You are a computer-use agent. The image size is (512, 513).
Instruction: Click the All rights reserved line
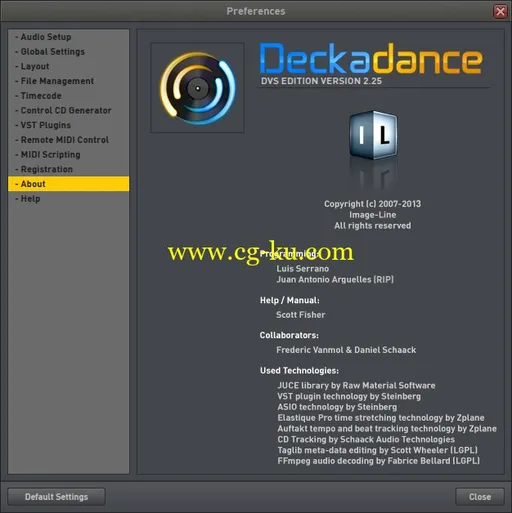click(373, 226)
